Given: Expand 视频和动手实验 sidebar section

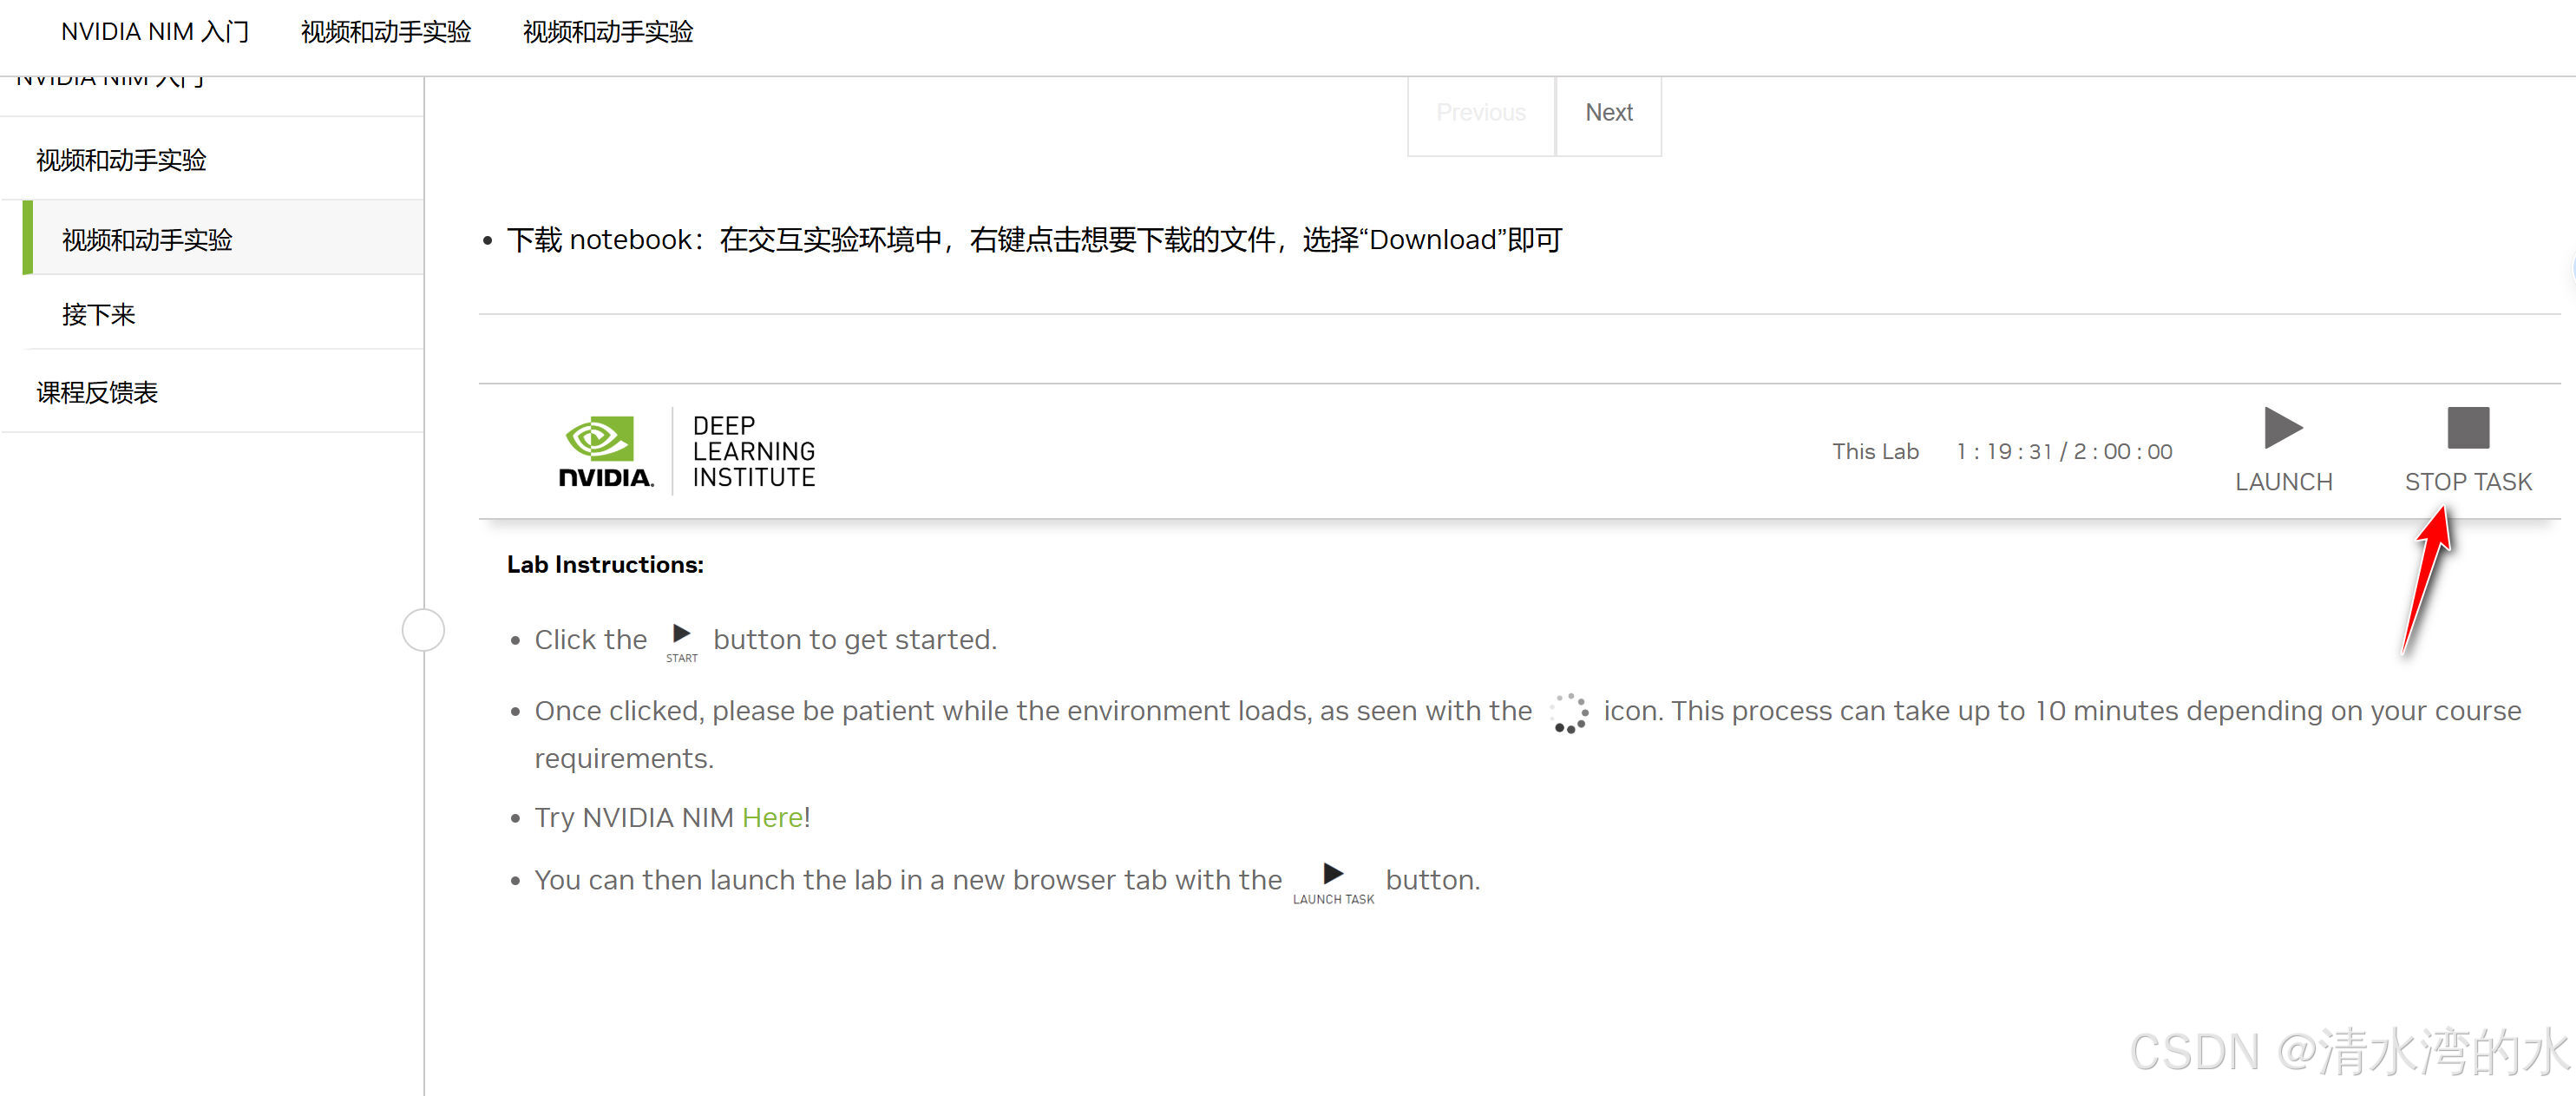Looking at the screenshot, I should (x=121, y=160).
